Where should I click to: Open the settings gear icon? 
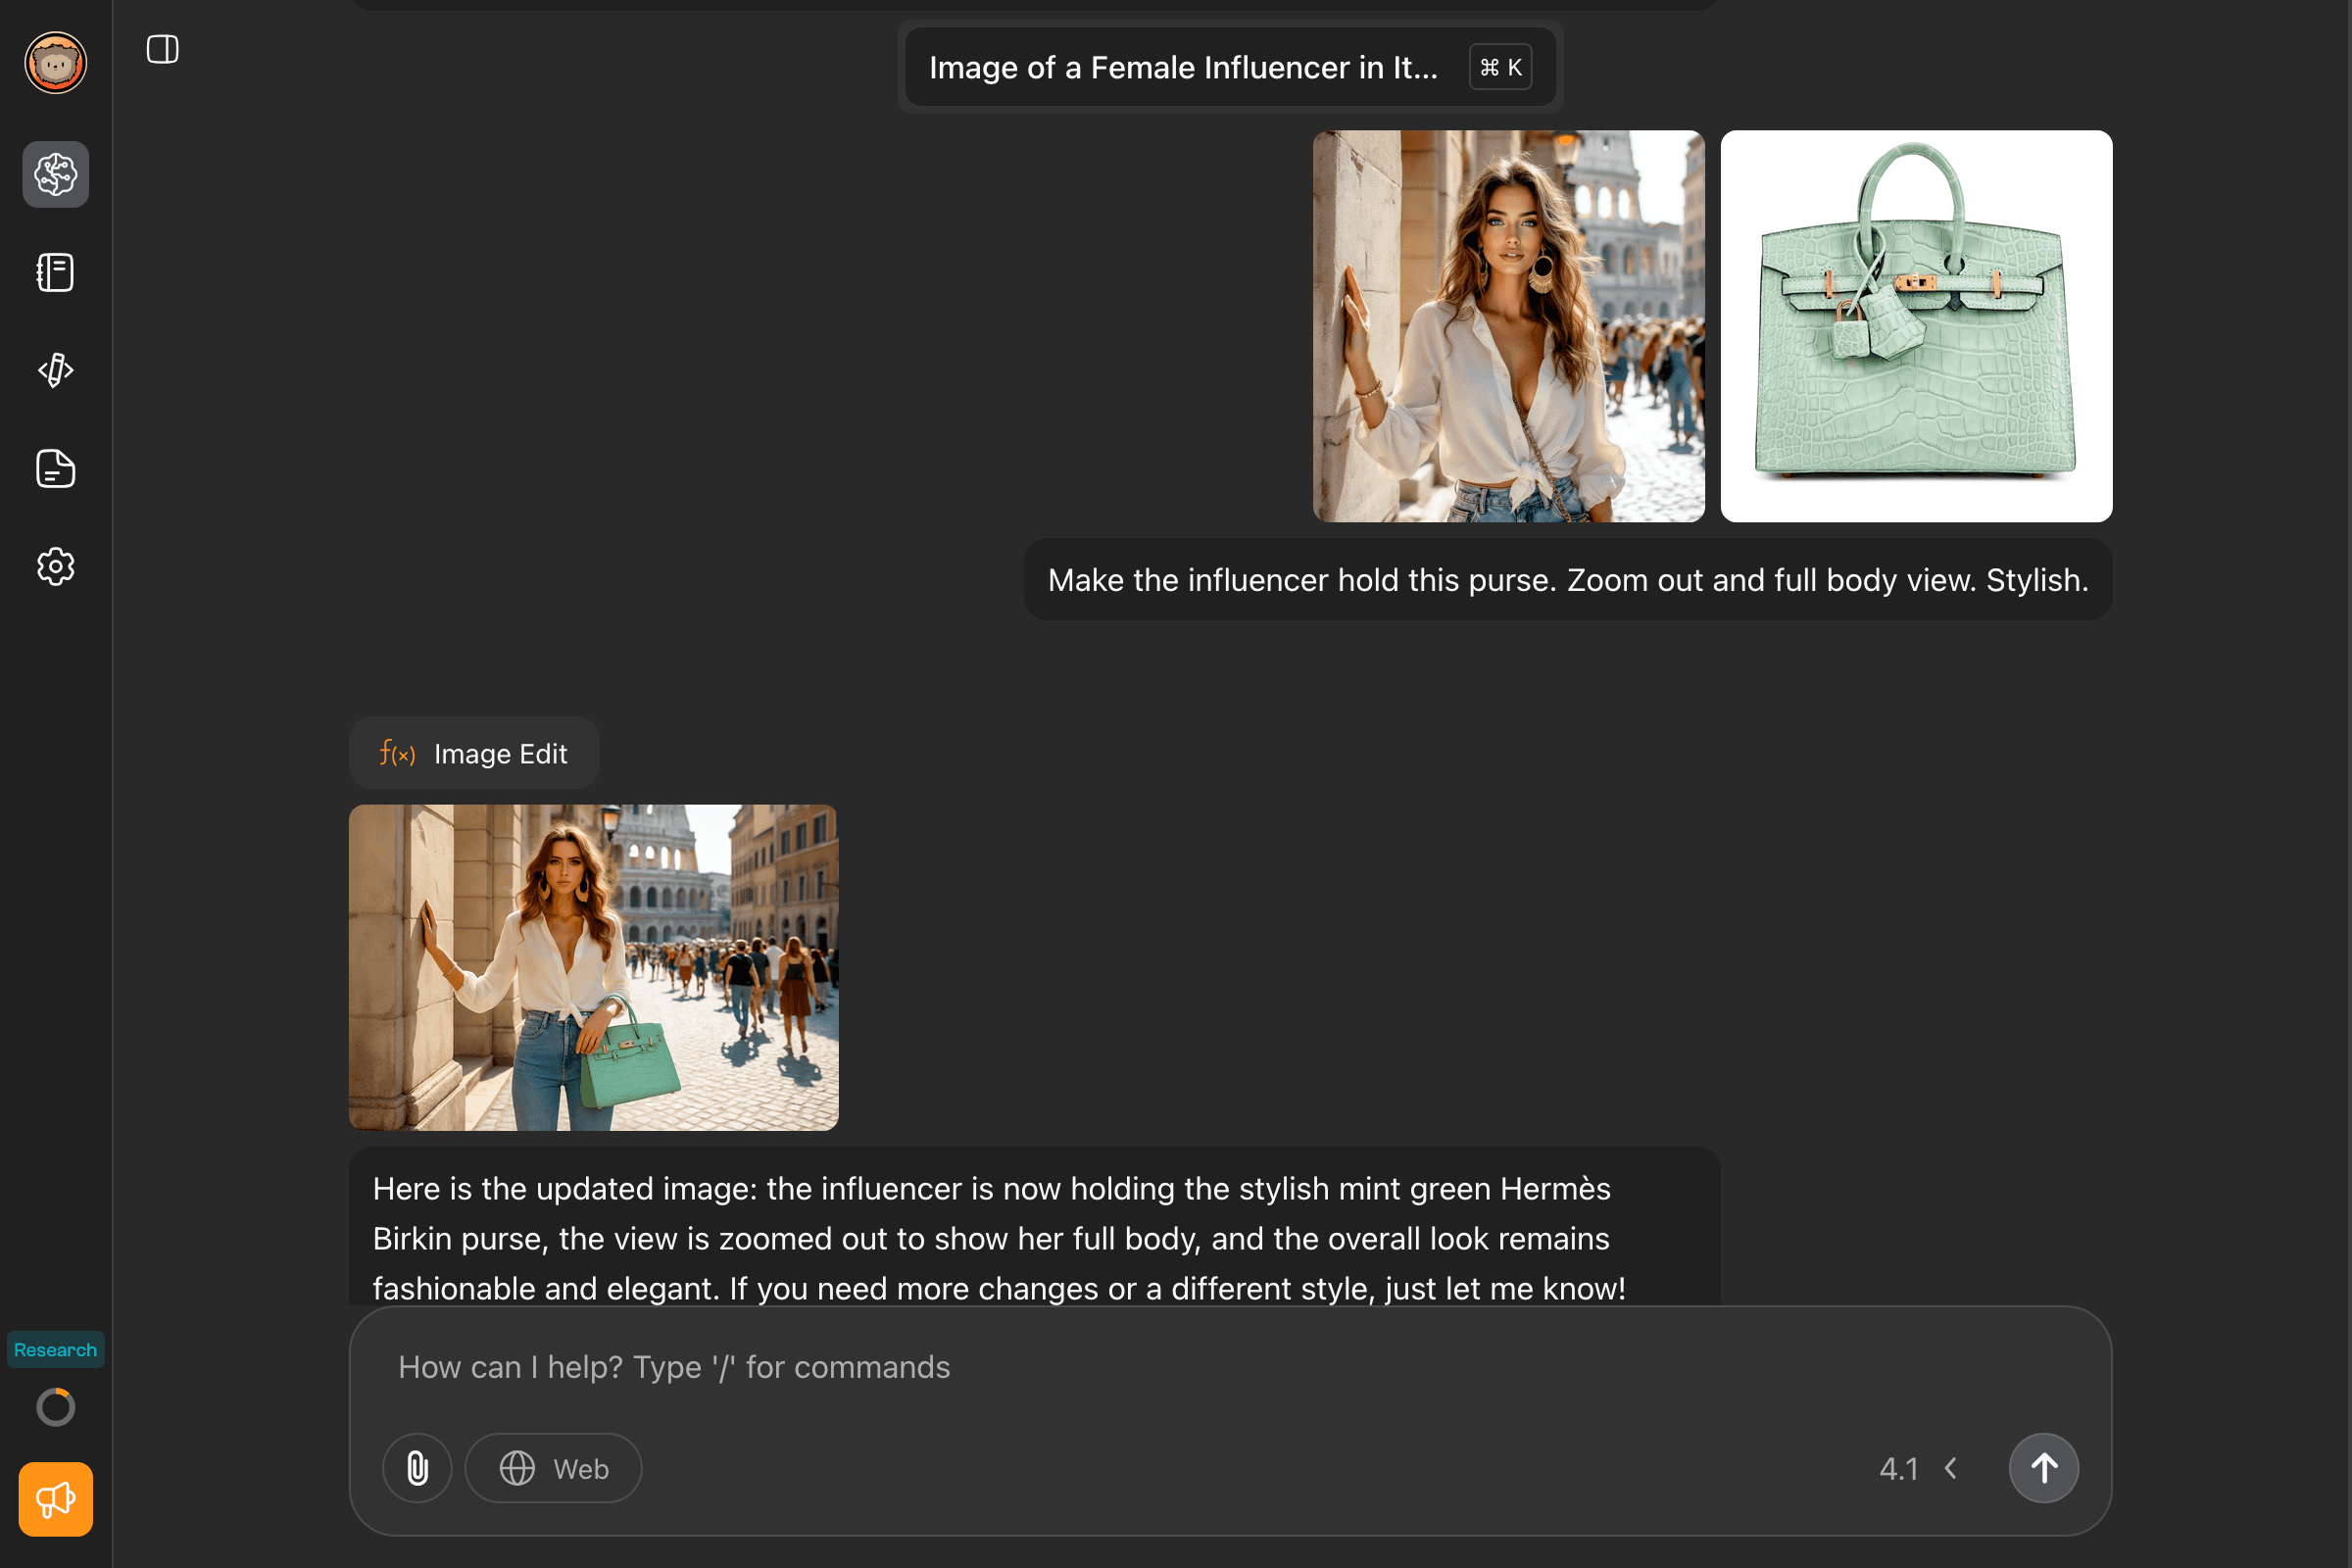pos(56,567)
